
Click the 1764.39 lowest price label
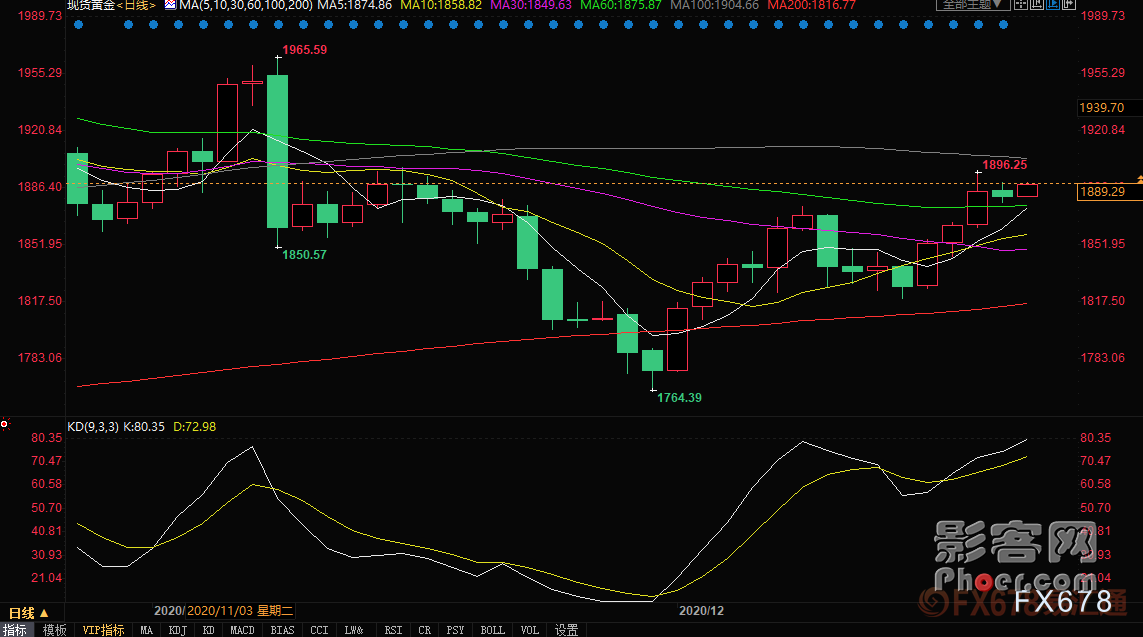(x=679, y=397)
